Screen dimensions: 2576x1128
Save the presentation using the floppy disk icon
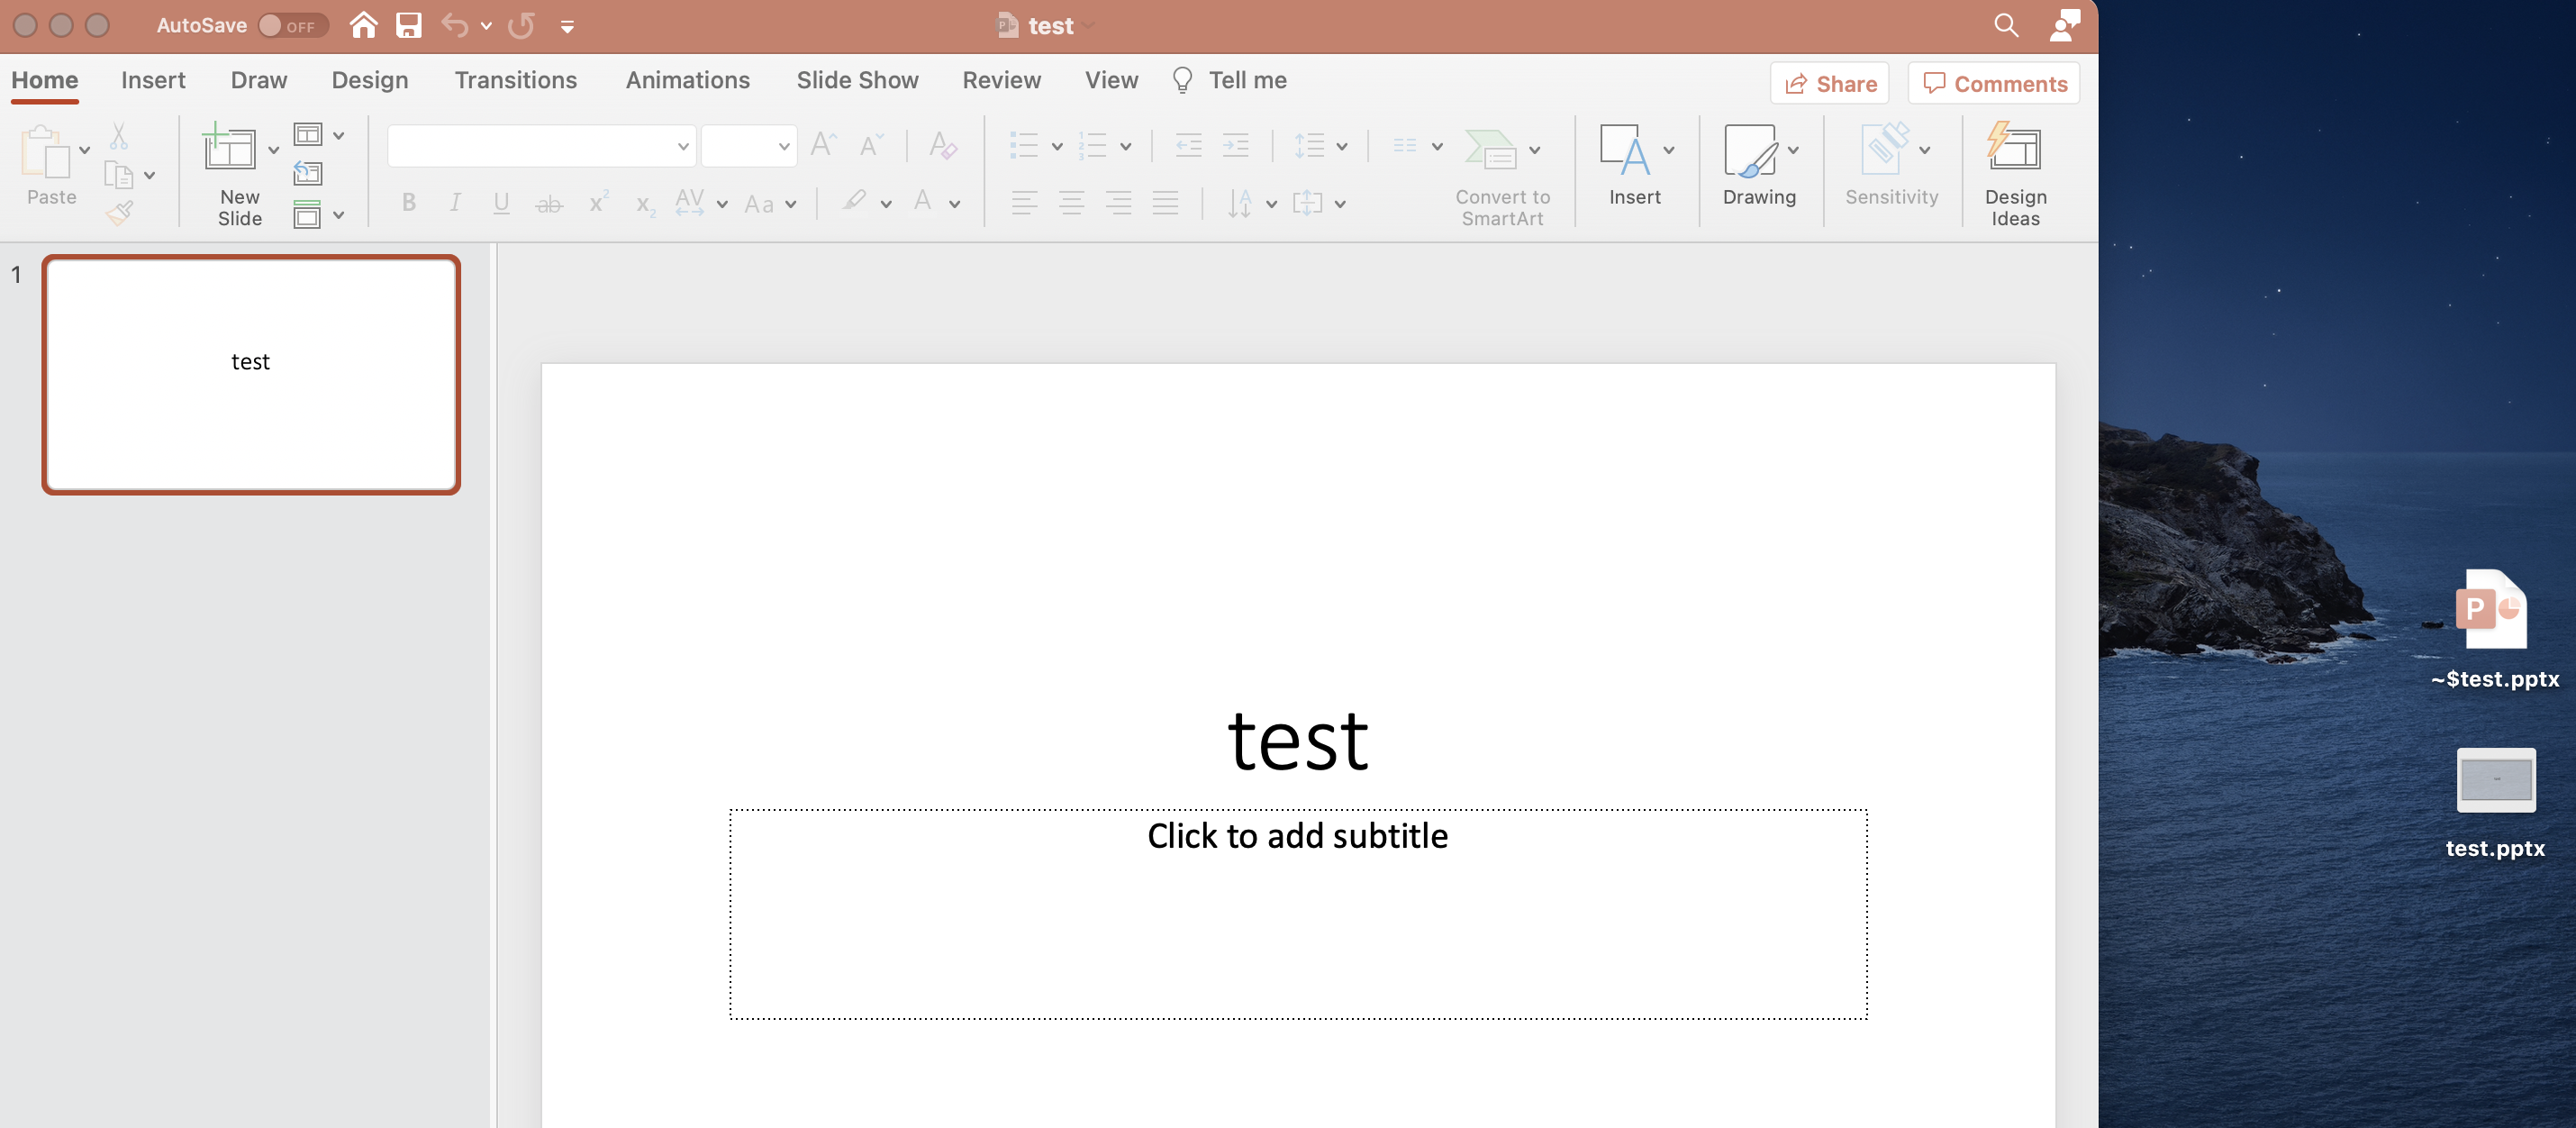[408, 25]
